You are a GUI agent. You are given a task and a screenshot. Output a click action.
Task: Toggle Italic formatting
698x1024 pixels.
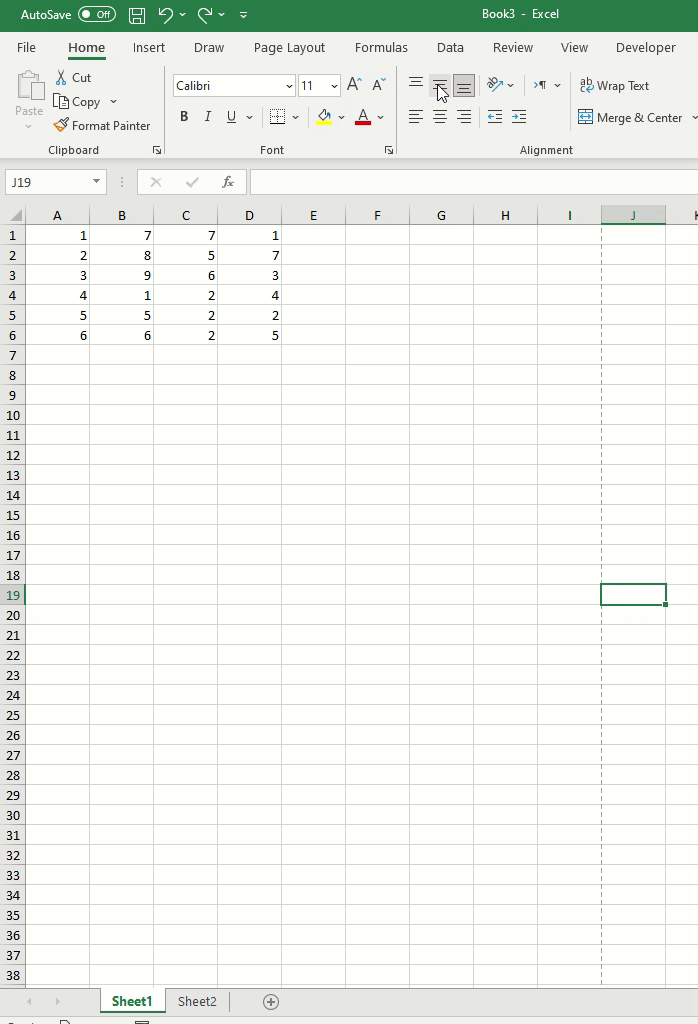click(208, 116)
